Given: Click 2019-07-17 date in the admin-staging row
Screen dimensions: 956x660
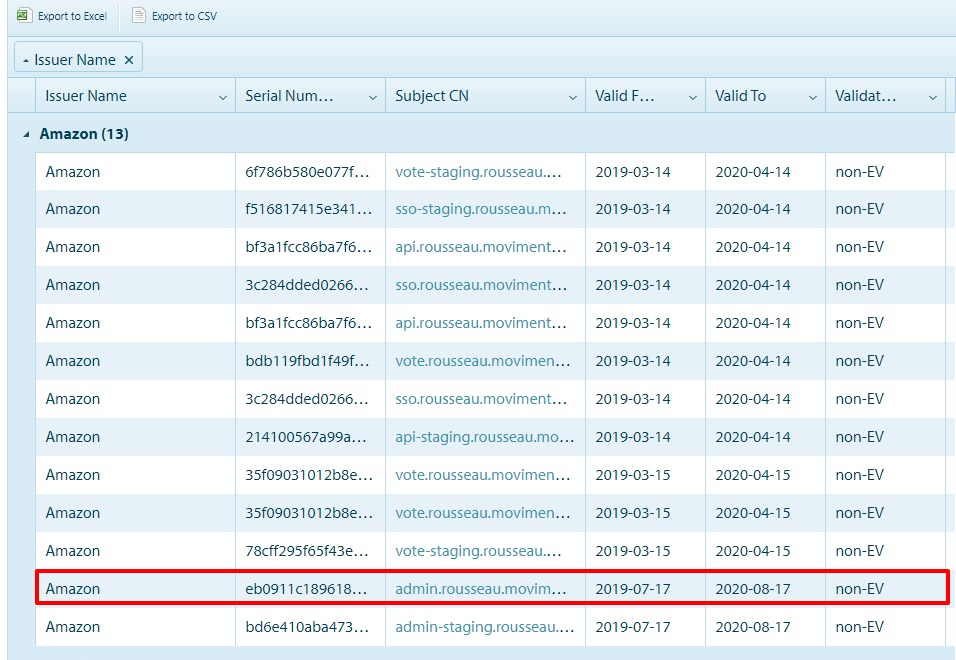Looking at the screenshot, I should [x=632, y=626].
